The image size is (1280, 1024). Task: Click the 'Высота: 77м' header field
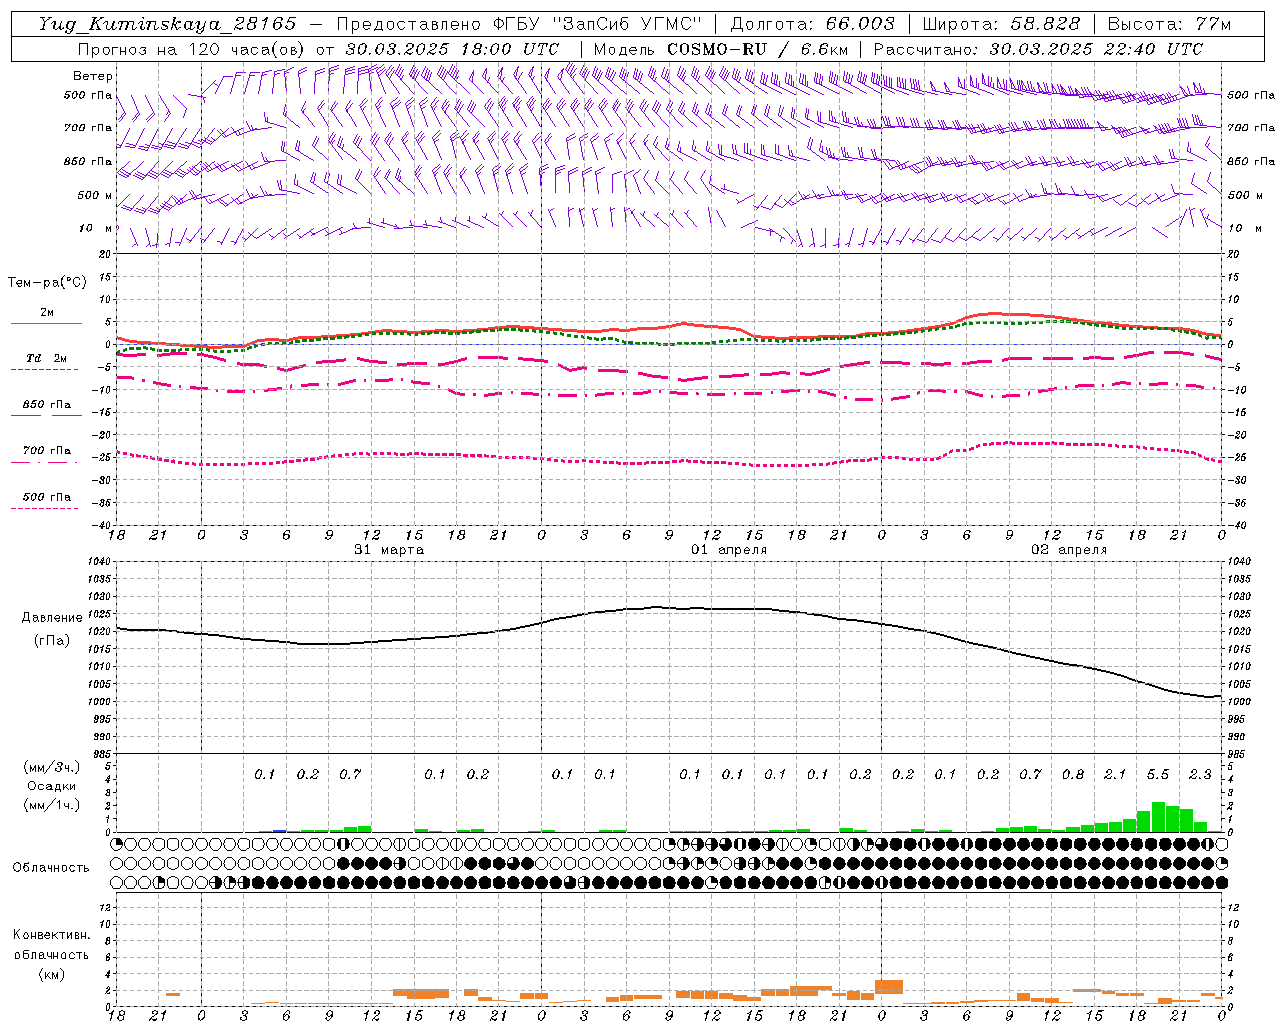(x=1169, y=24)
